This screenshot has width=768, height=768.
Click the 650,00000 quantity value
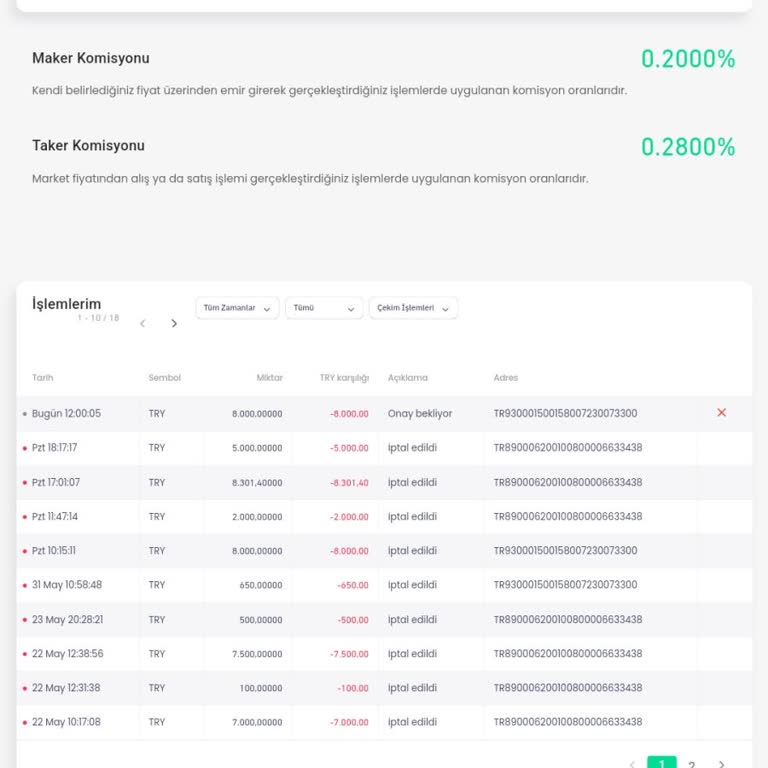pyautogui.click(x=261, y=585)
